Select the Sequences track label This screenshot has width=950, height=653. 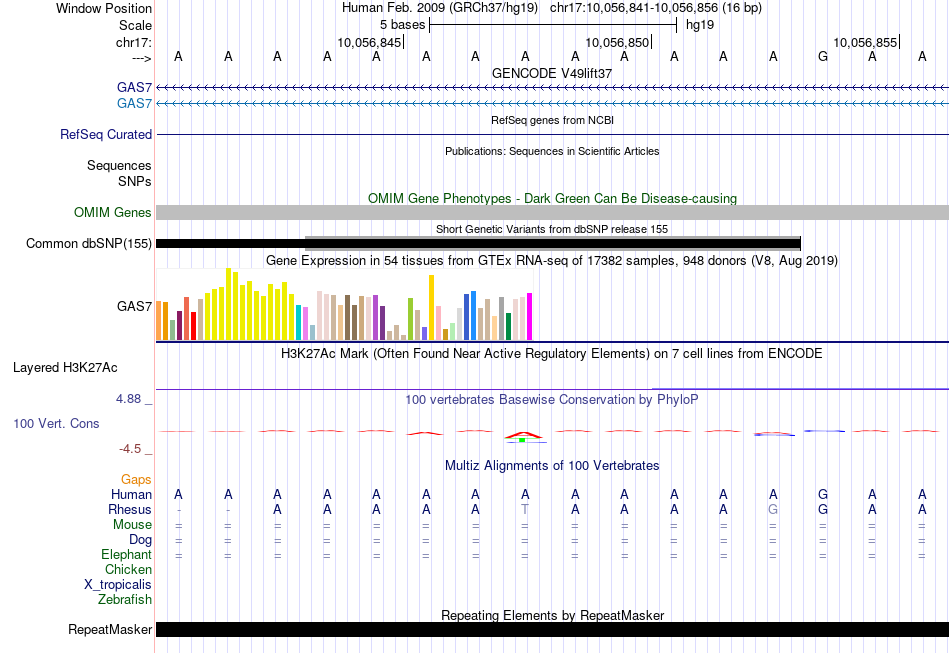119,165
